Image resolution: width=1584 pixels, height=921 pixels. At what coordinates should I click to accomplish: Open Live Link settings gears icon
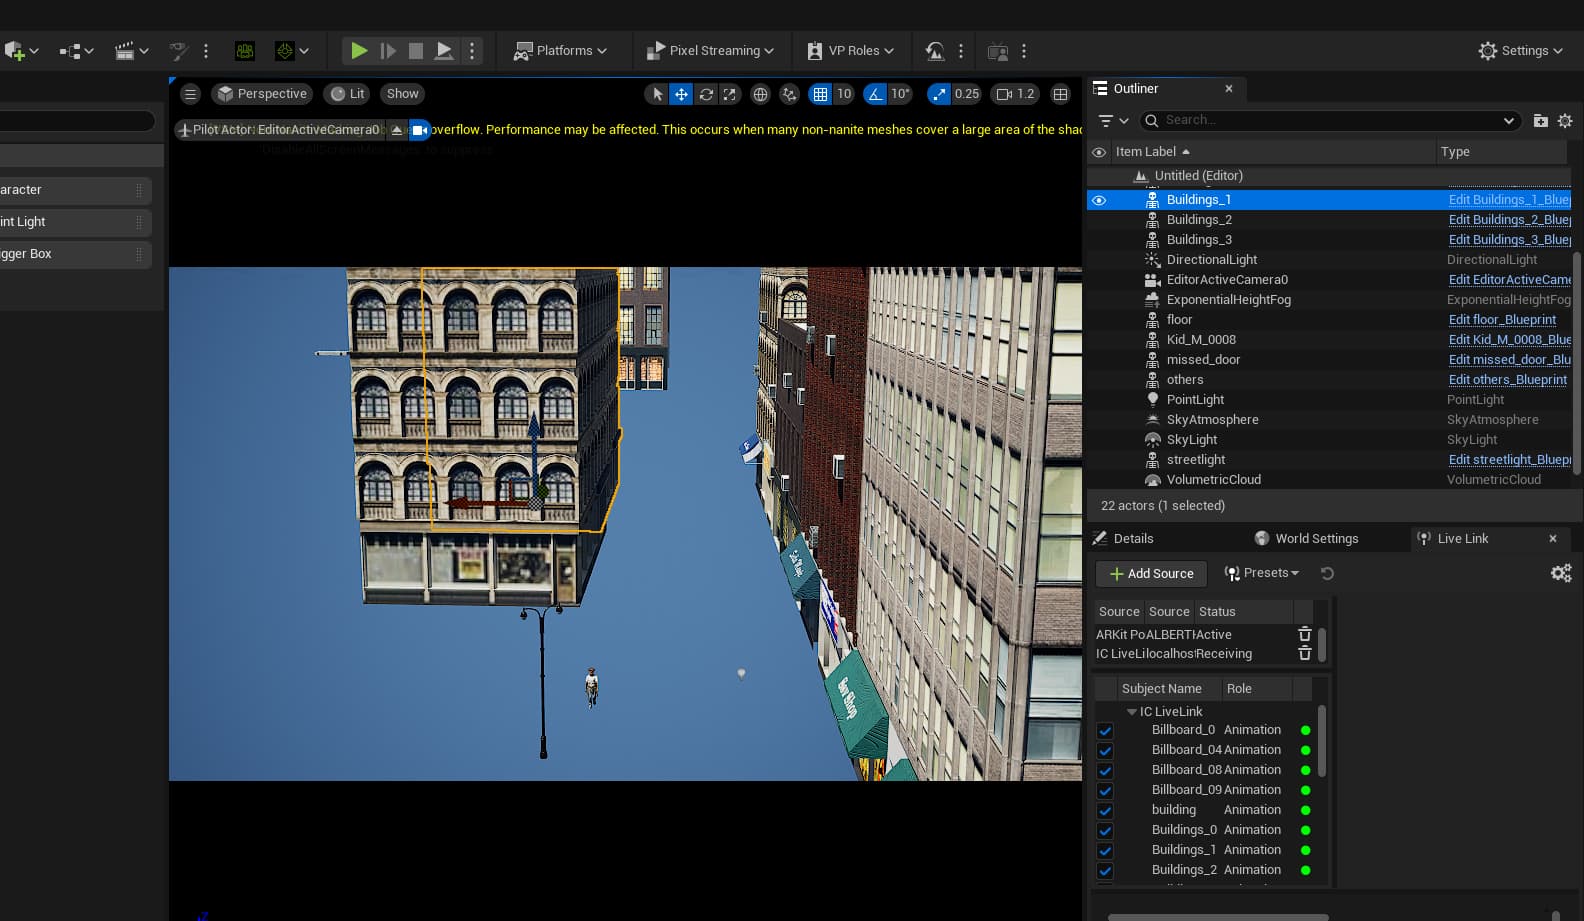1561,573
